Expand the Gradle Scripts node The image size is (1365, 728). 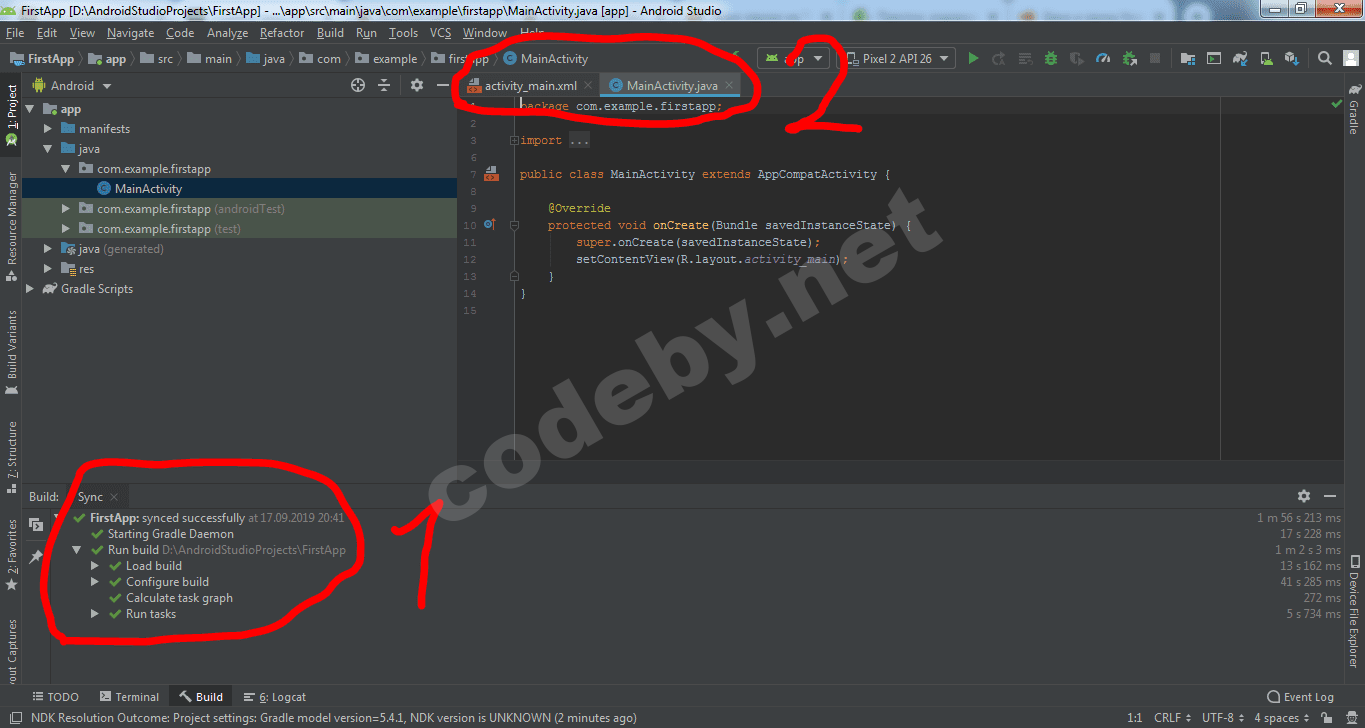click(x=30, y=289)
